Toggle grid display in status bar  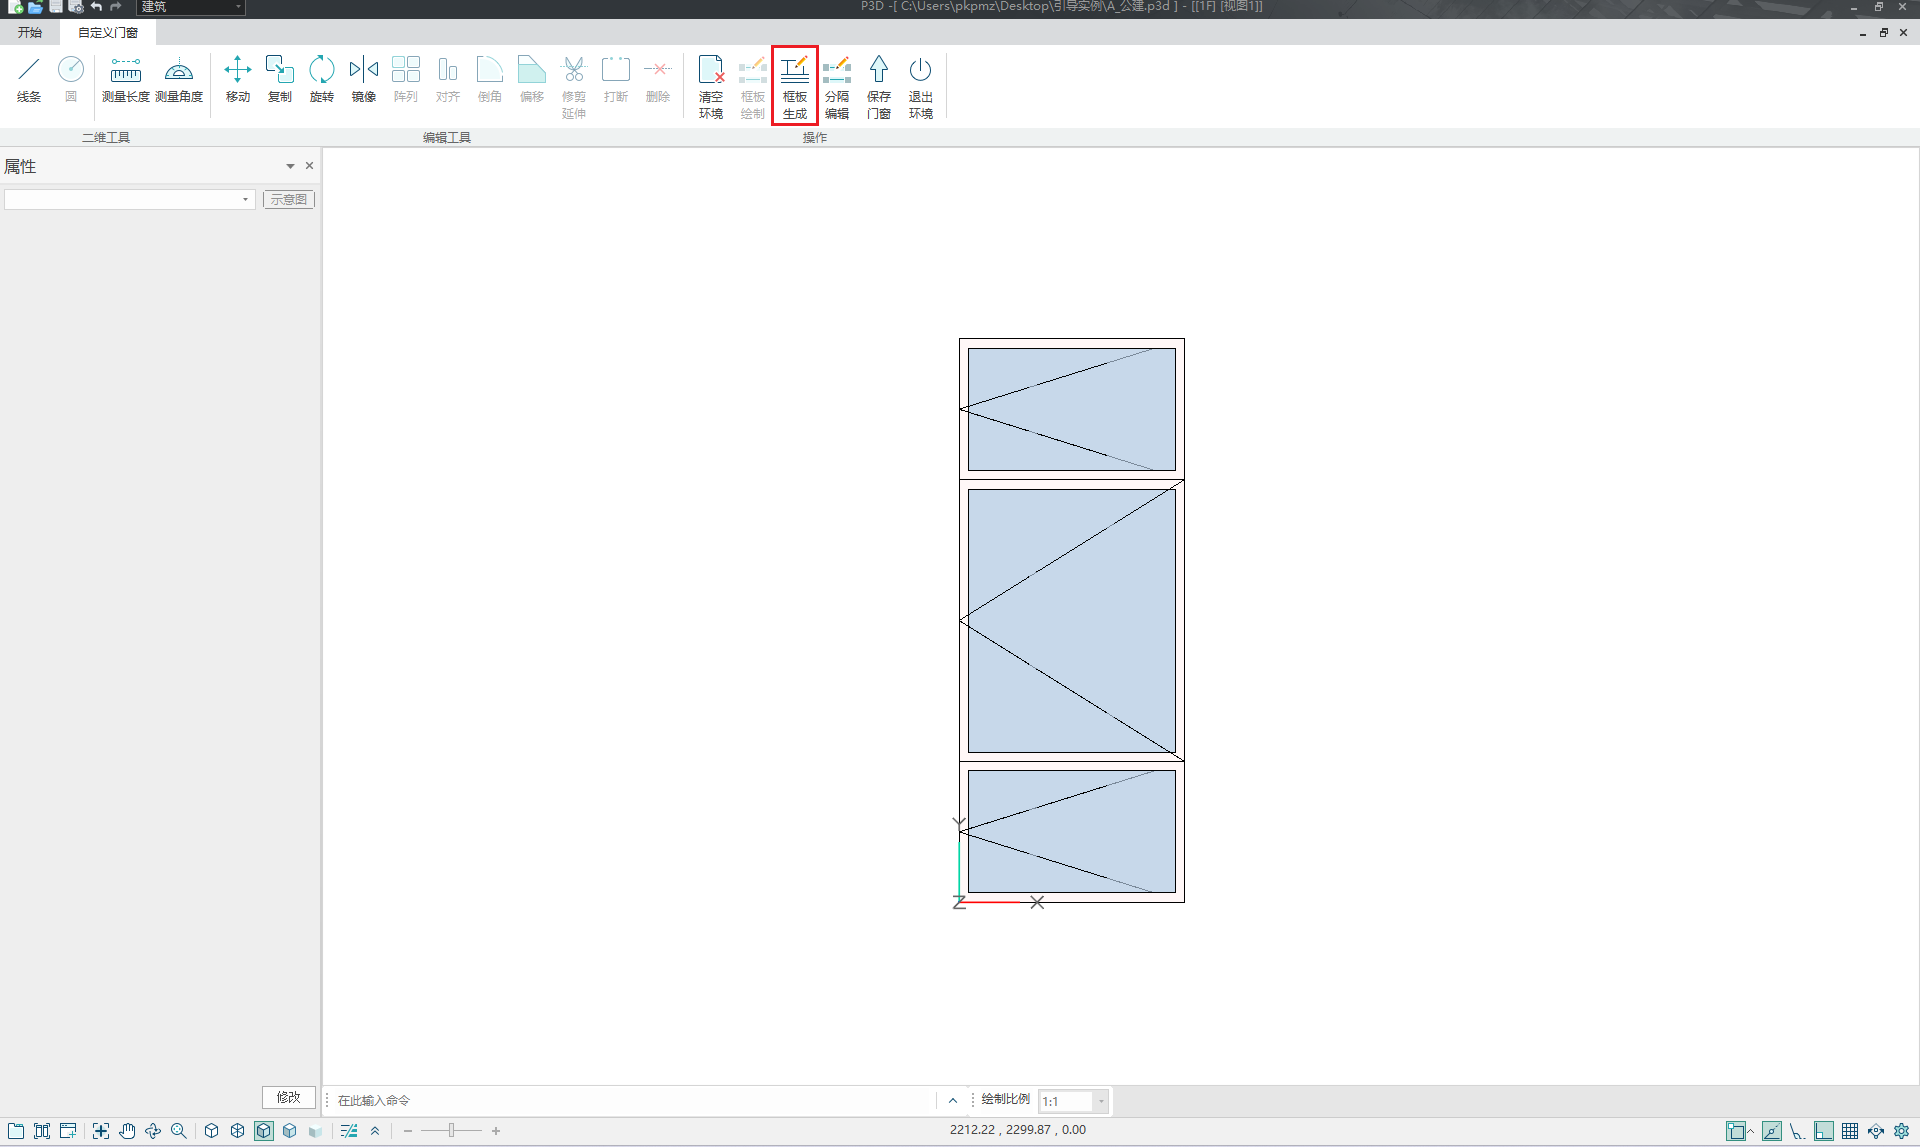(x=1850, y=1131)
